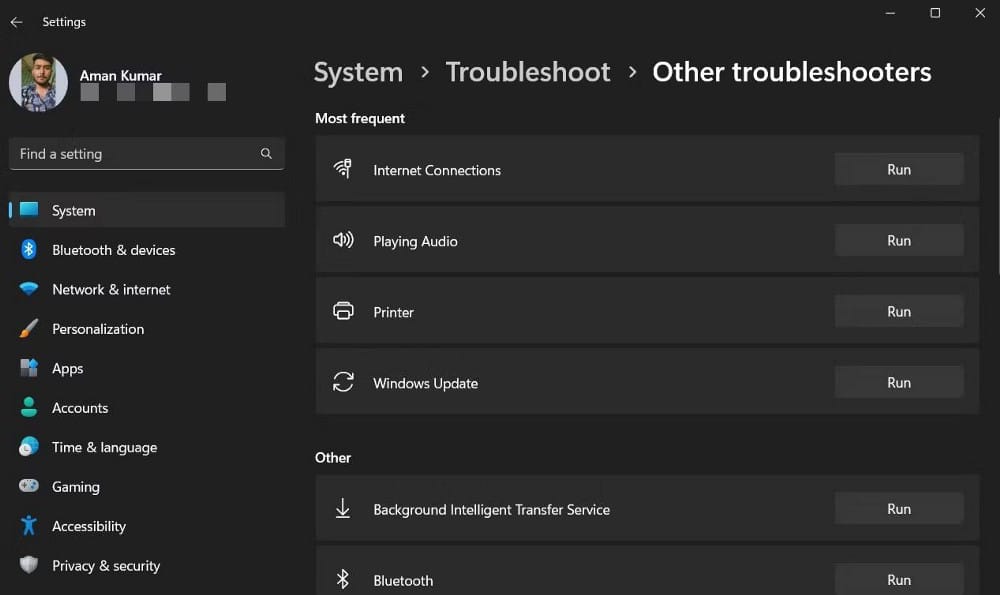
Task: Select Privacy & security in the sidebar
Action: [106, 565]
